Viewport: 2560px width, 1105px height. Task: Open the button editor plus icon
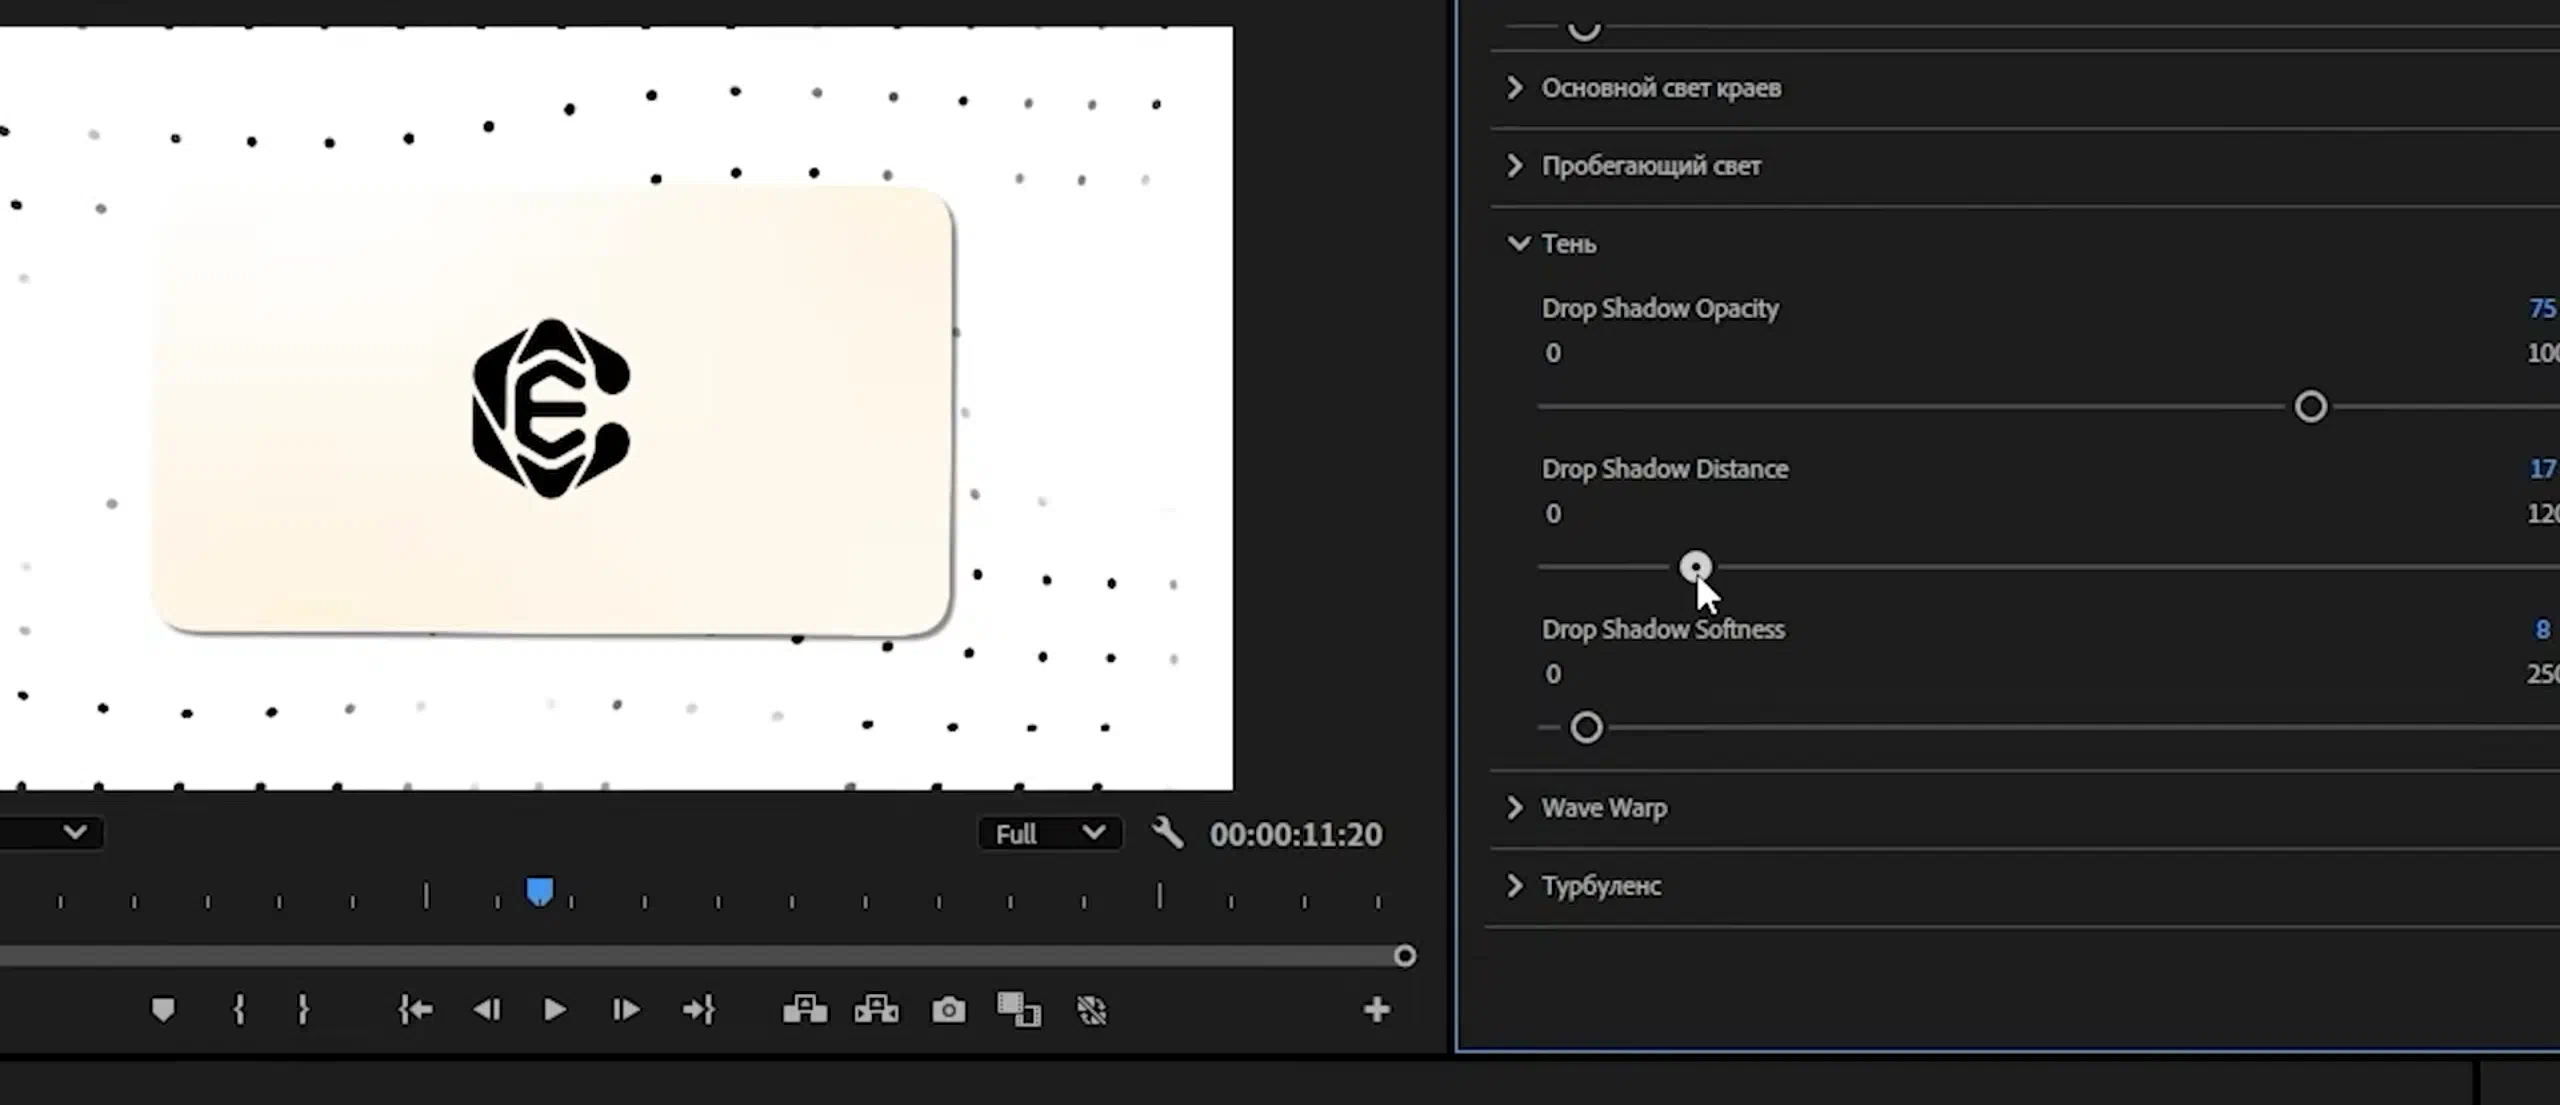pyautogui.click(x=1377, y=1010)
